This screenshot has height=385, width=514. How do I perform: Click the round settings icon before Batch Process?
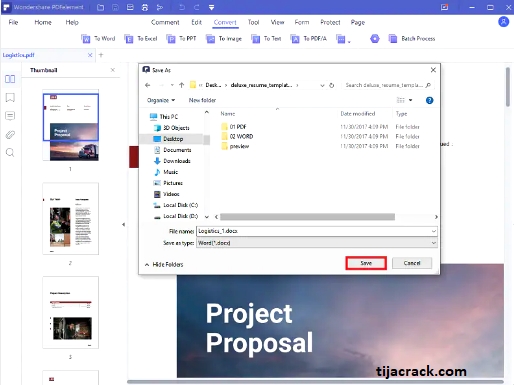click(x=375, y=39)
